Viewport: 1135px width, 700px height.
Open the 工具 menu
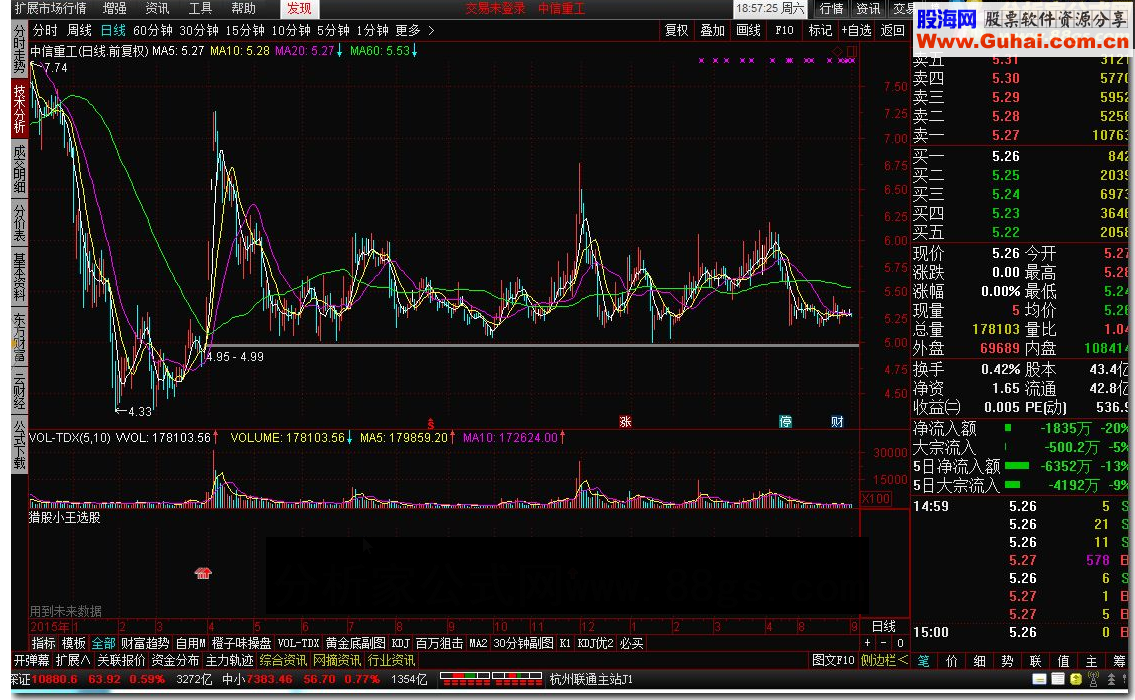[201, 9]
